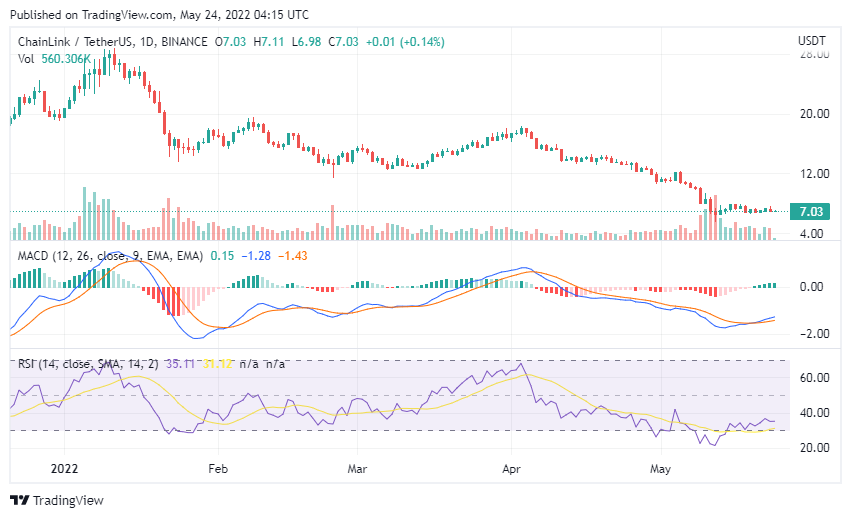Screen dimensions: 851x518
Task: Click the yellow RSI average value '31.12'
Action: pyautogui.click(x=217, y=364)
